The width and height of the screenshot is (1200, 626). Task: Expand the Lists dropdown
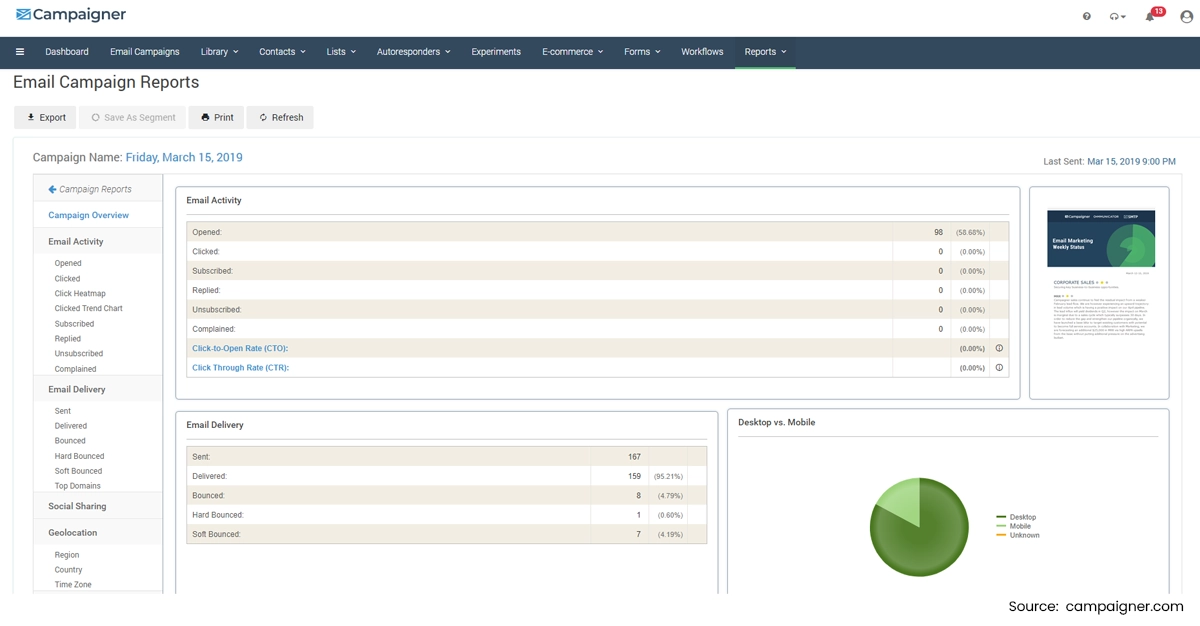coord(341,52)
